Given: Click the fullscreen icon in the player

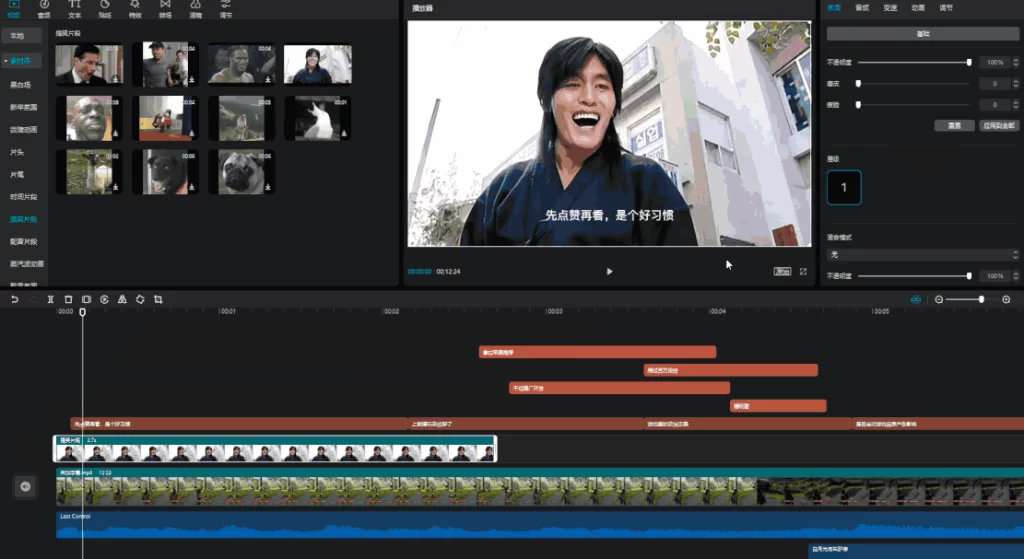Looking at the screenshot, I should 803,271.
